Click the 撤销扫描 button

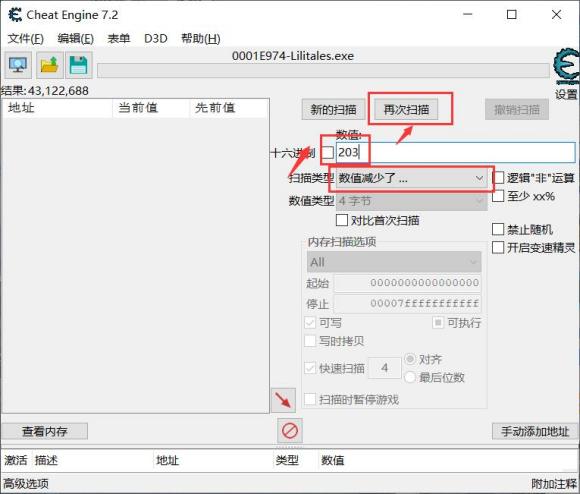click(x=517, y=109)
